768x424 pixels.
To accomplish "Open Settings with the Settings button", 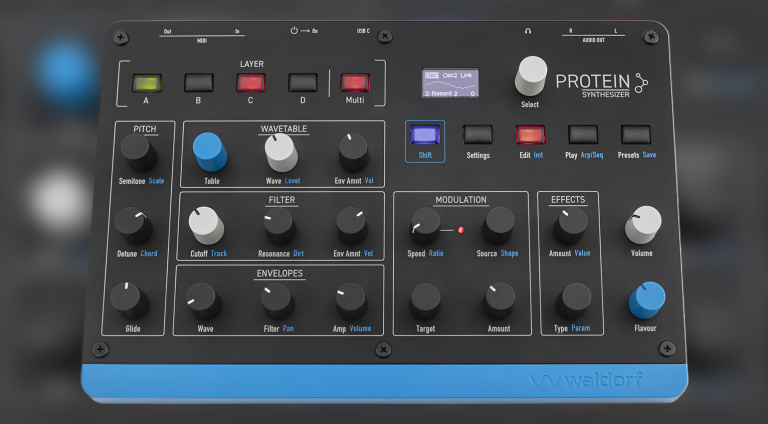I will click(478, 135).
